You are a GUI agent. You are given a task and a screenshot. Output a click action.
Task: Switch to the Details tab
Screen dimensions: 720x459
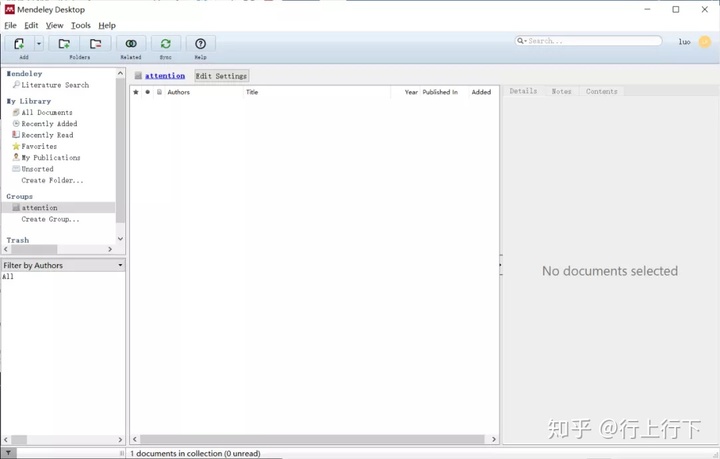pyautogui.click(x=523, y=91)
